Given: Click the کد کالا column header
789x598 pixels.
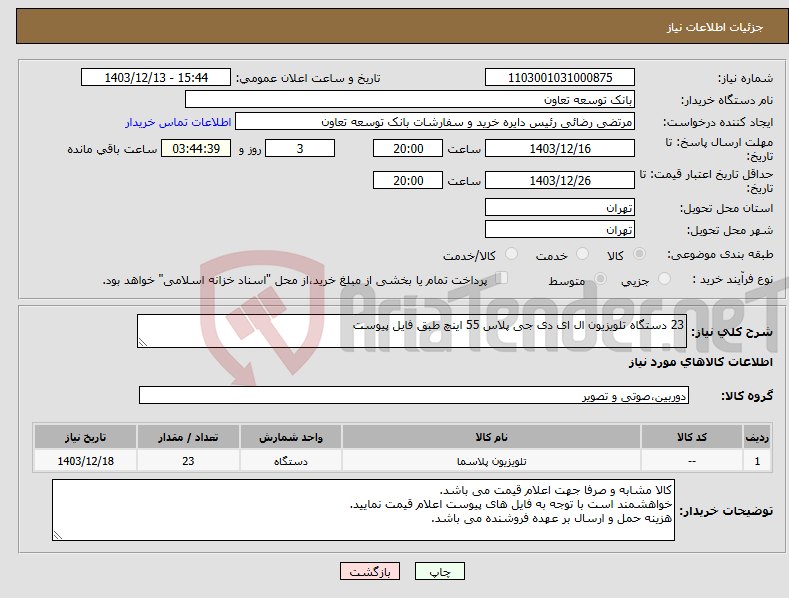Looking at the screenshot, I should 692,437.
